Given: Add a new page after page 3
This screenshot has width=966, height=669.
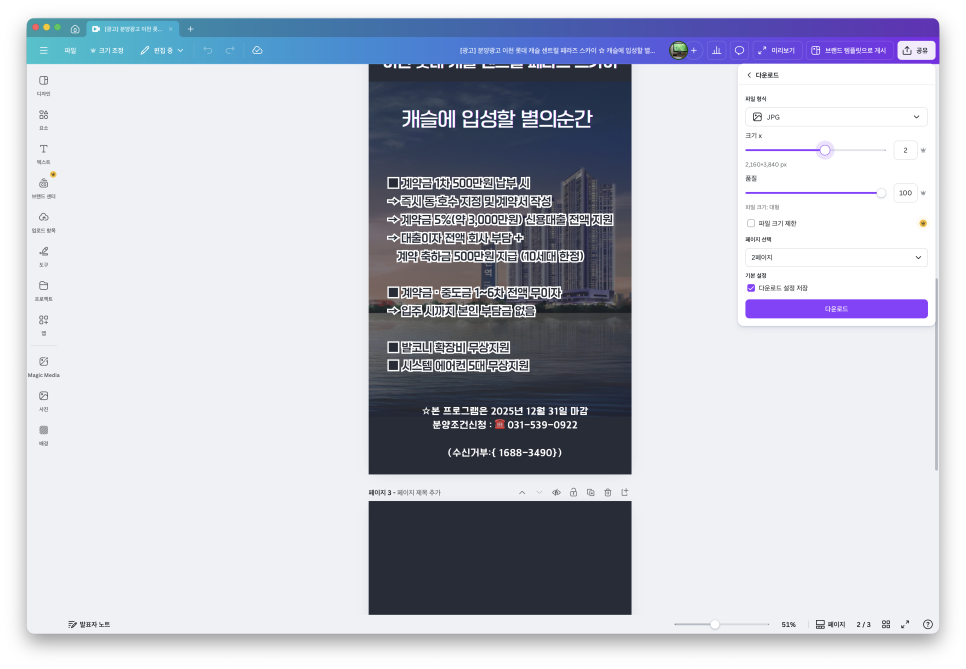Looking at the screenshot, I should 625,492.
